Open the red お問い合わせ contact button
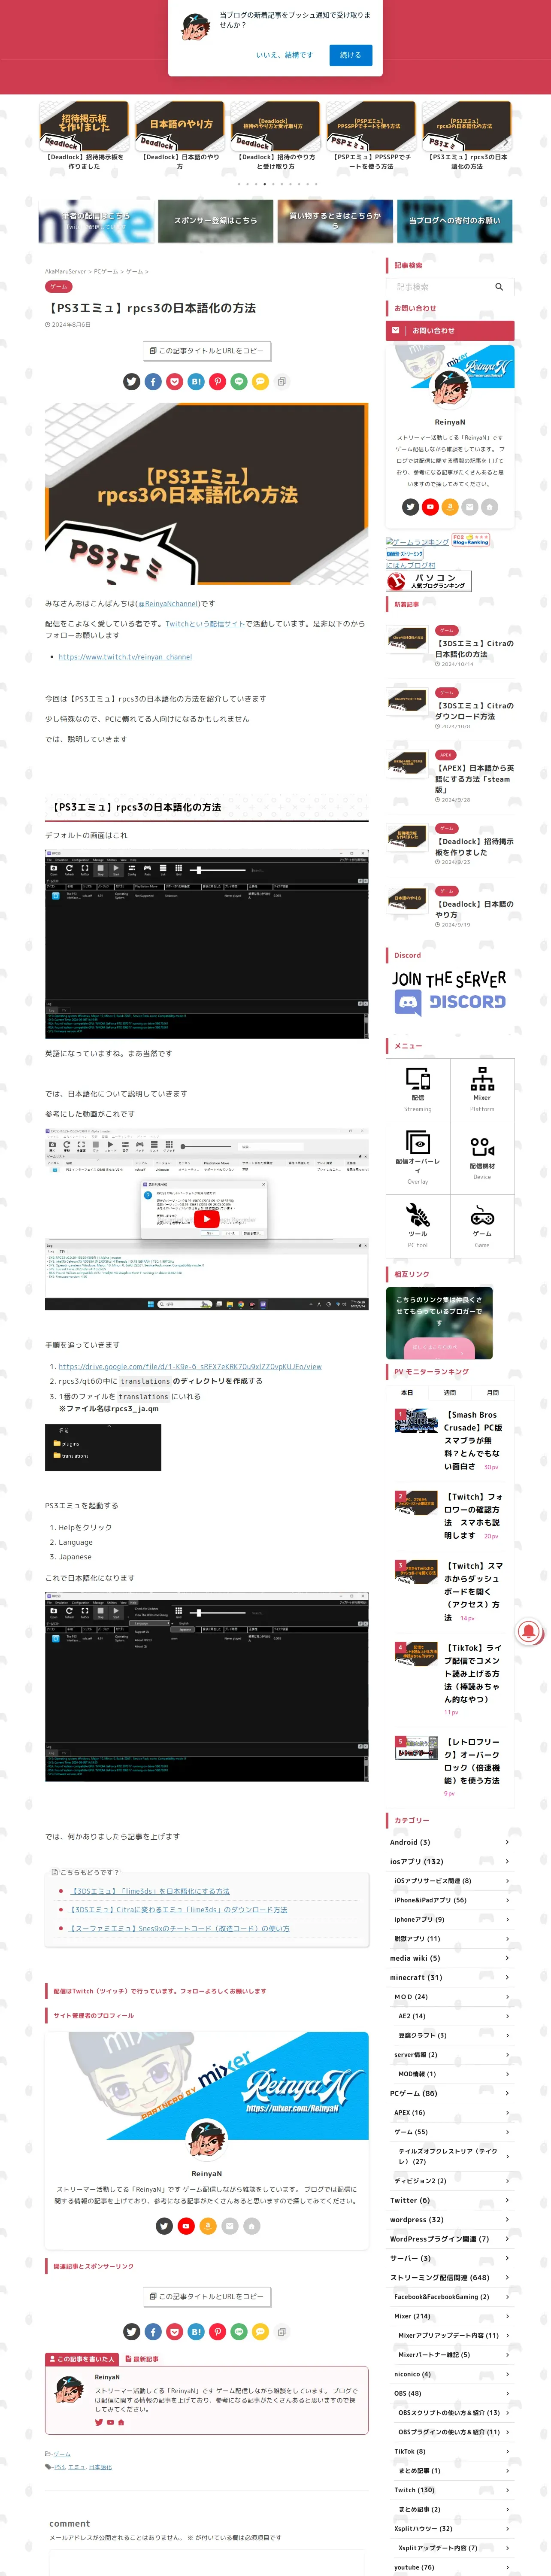Screen dimensions: 551x2576 (x=450, y=330)
